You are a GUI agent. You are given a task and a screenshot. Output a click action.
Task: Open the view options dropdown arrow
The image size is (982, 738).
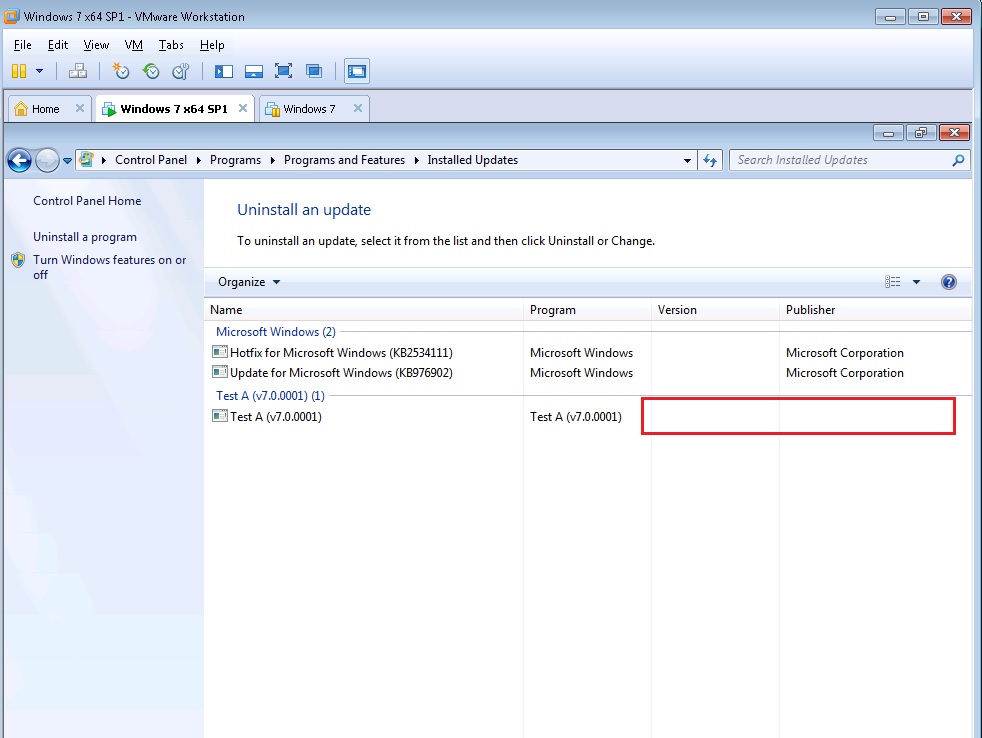(x=916, y=282)
